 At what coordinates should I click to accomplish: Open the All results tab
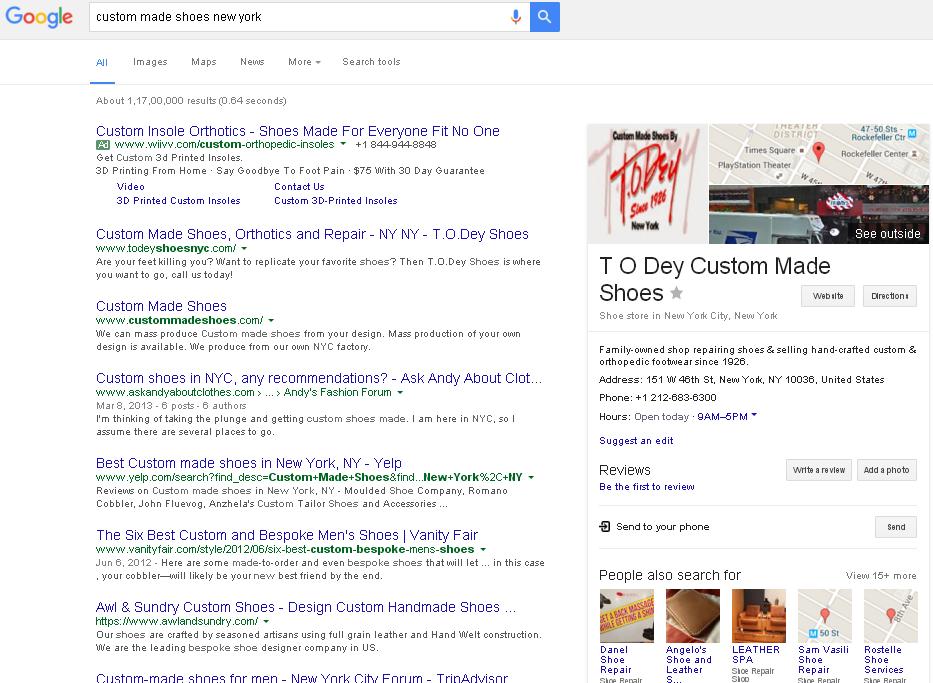tap(102, 62)
